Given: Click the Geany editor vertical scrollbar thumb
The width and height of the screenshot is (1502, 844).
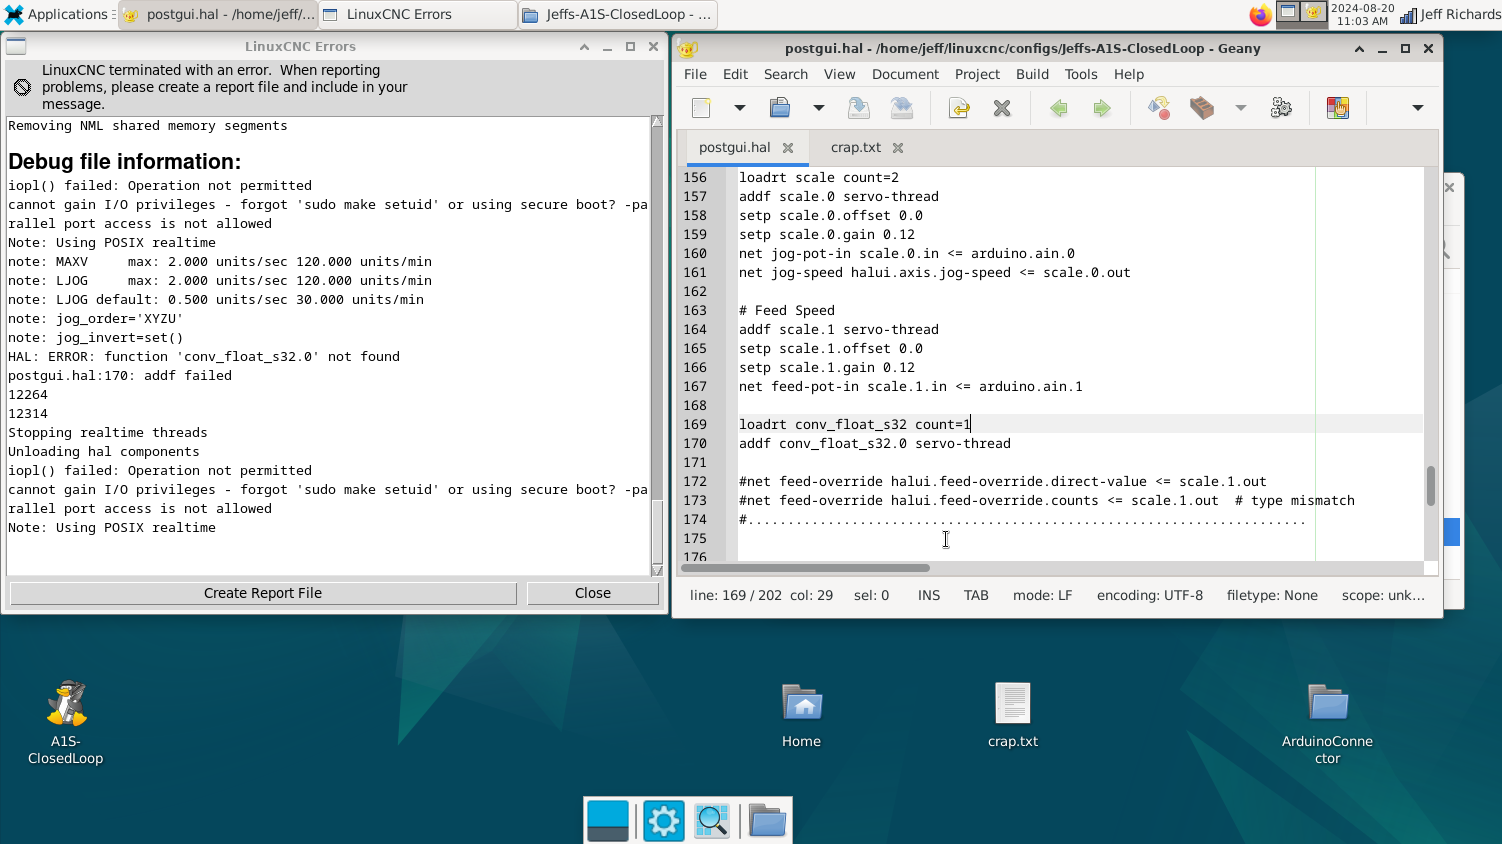Looking at the screenshot, I should click(1431, 486).
